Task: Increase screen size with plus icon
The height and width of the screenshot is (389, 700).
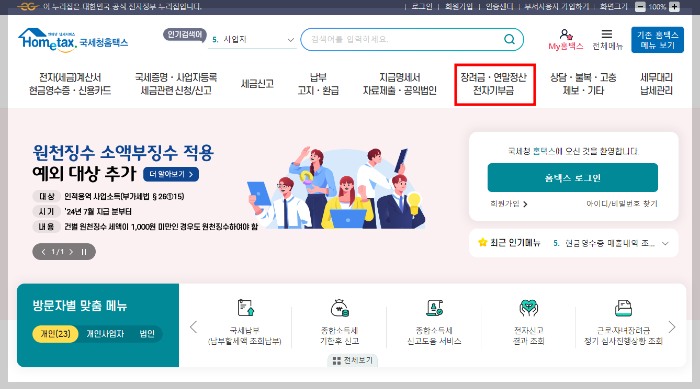Action: [x=675, y=7]
